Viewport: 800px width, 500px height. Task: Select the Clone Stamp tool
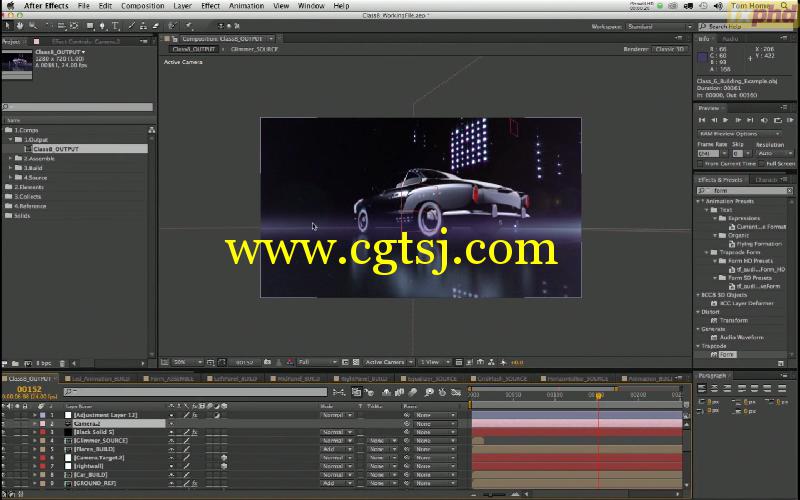coord(143,26)
